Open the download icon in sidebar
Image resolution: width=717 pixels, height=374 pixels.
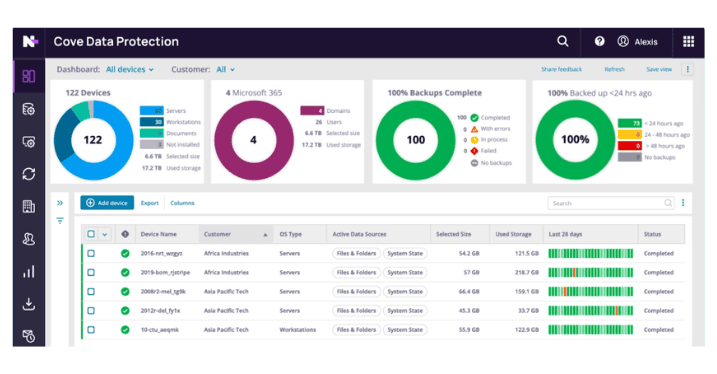tap(29, 304)
